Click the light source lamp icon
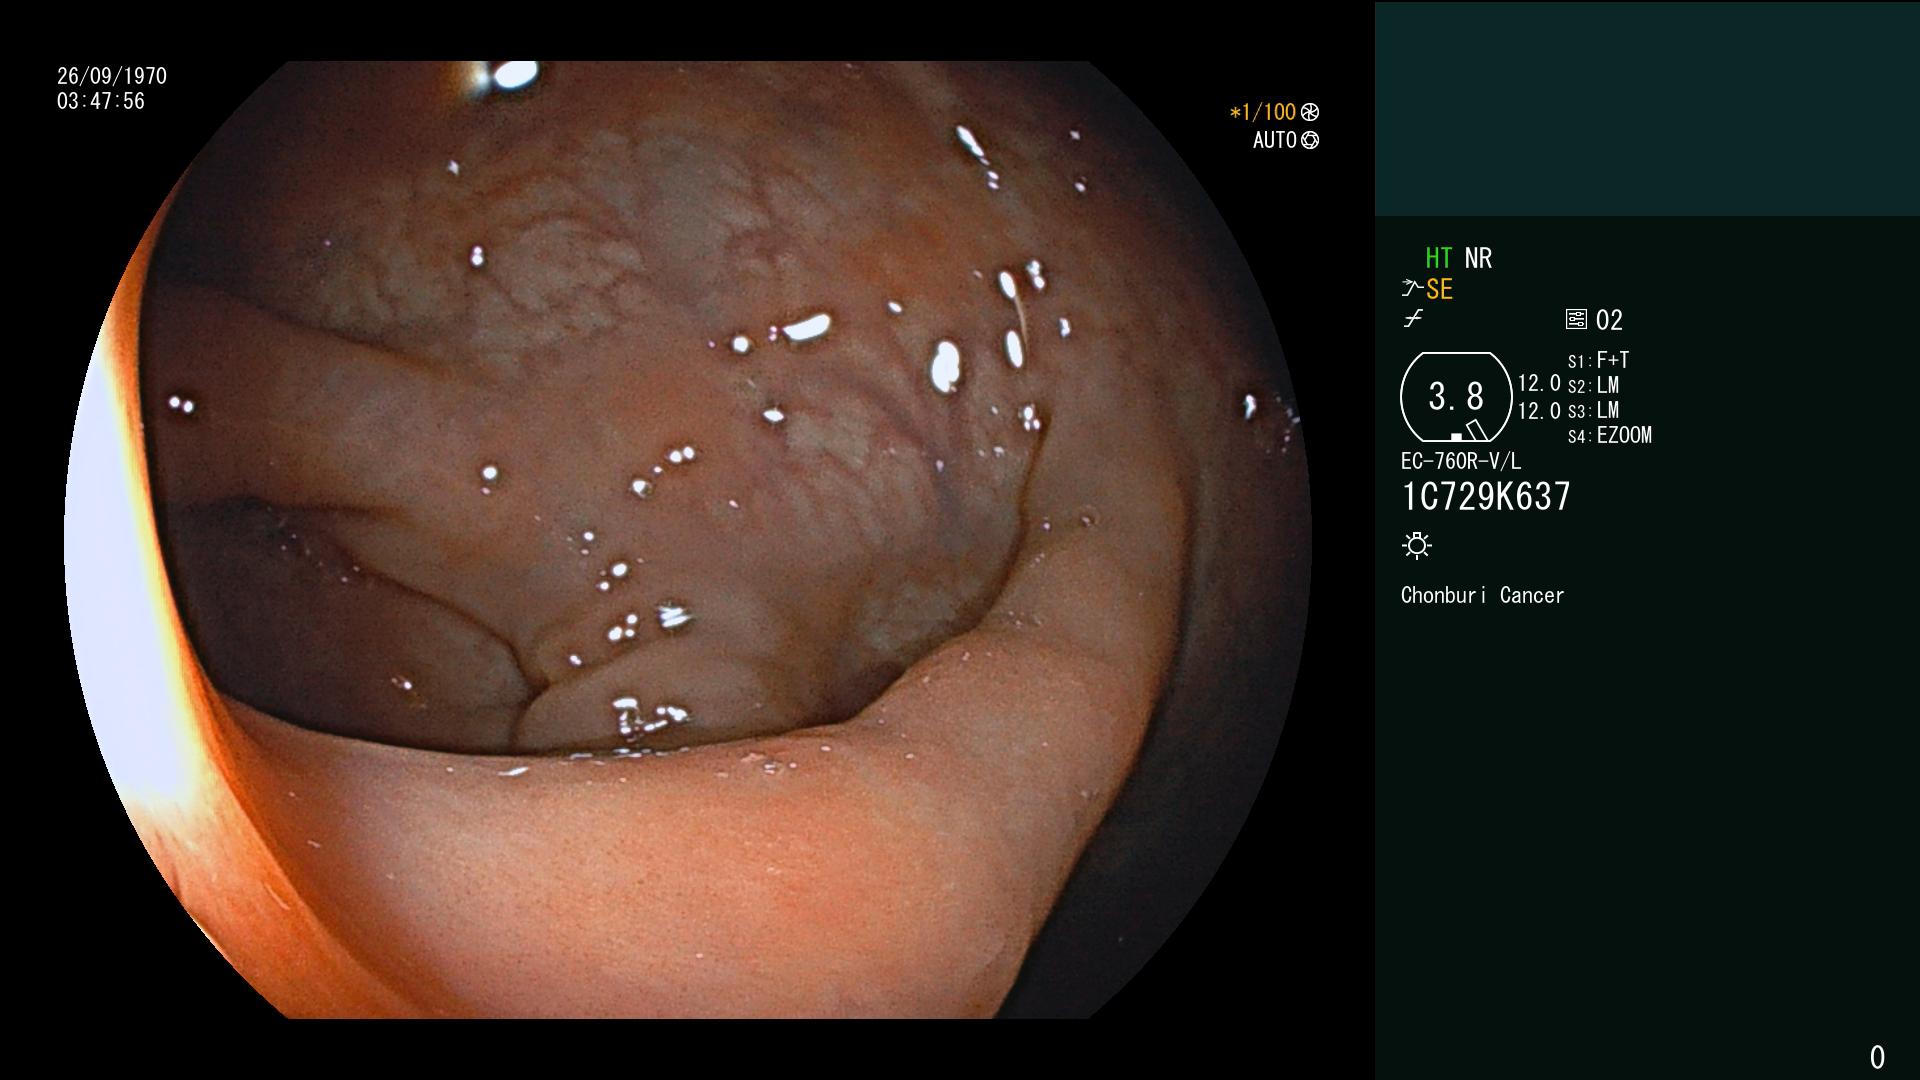Screen dimensions: 1920x1080 [1417, 545]
